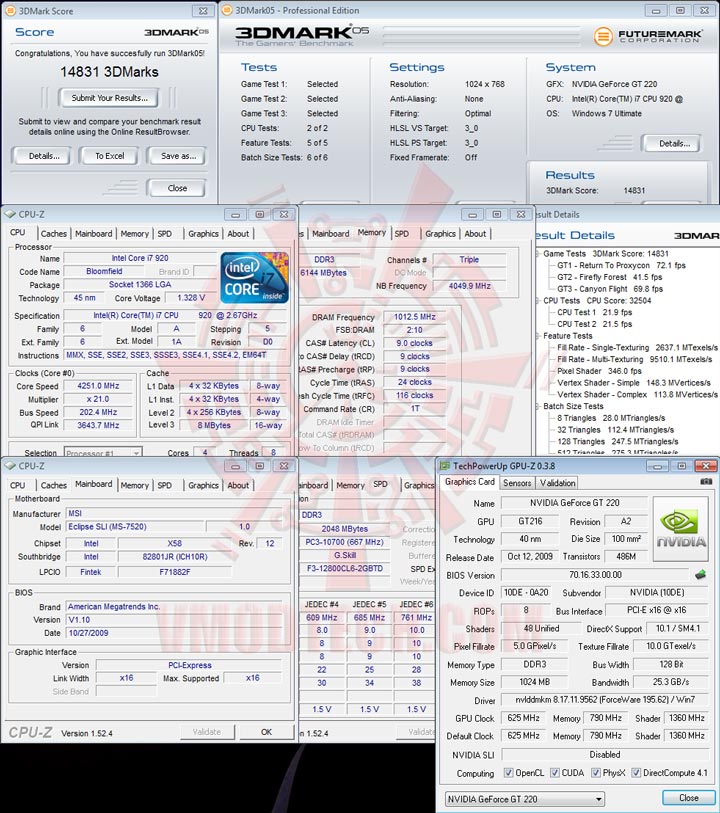720x813 pixels.
Task: Click the 3DMark05 Professional Edition title icon
Action: tap(227, 10)
